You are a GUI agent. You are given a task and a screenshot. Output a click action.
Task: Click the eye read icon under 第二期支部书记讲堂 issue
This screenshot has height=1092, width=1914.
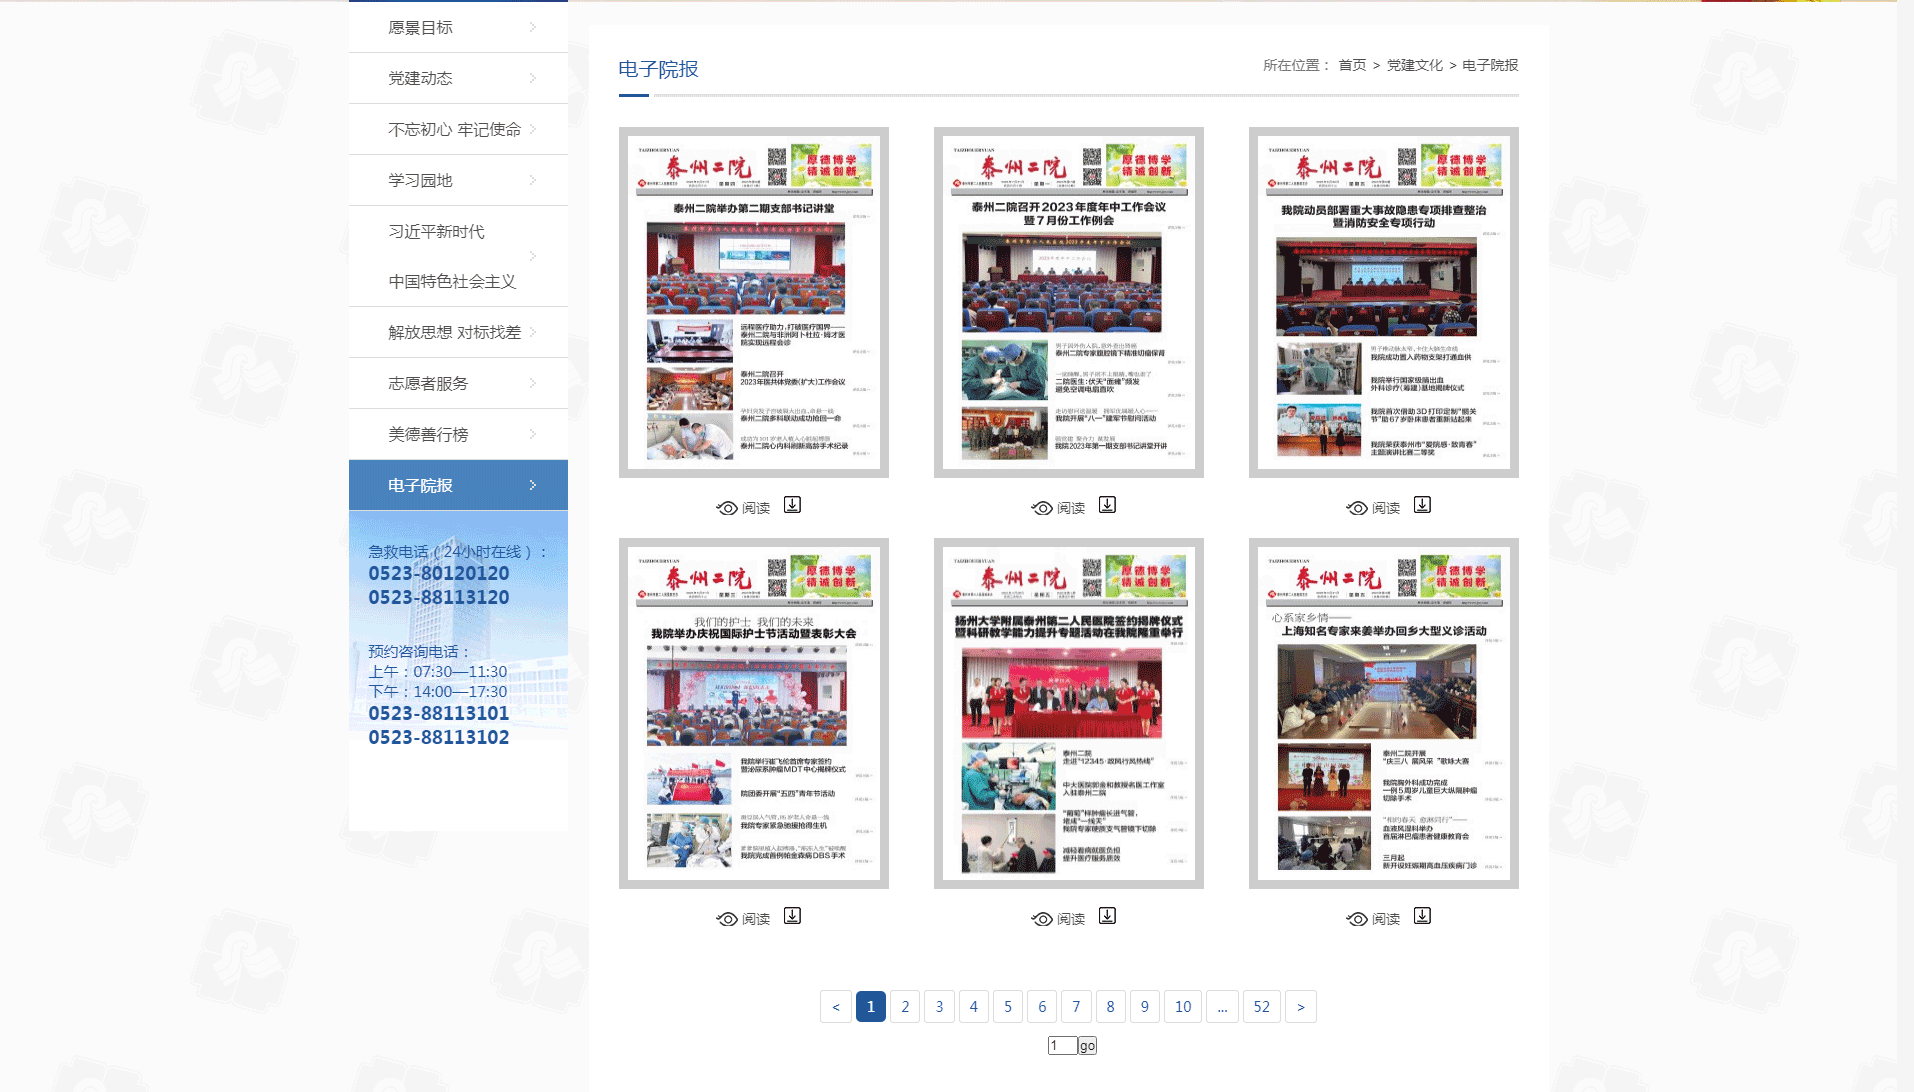click(x=727, y=508)
